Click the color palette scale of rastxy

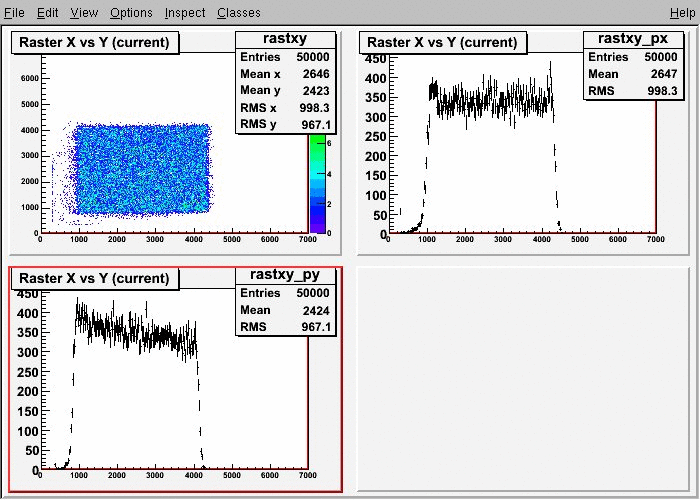point(317,183)
